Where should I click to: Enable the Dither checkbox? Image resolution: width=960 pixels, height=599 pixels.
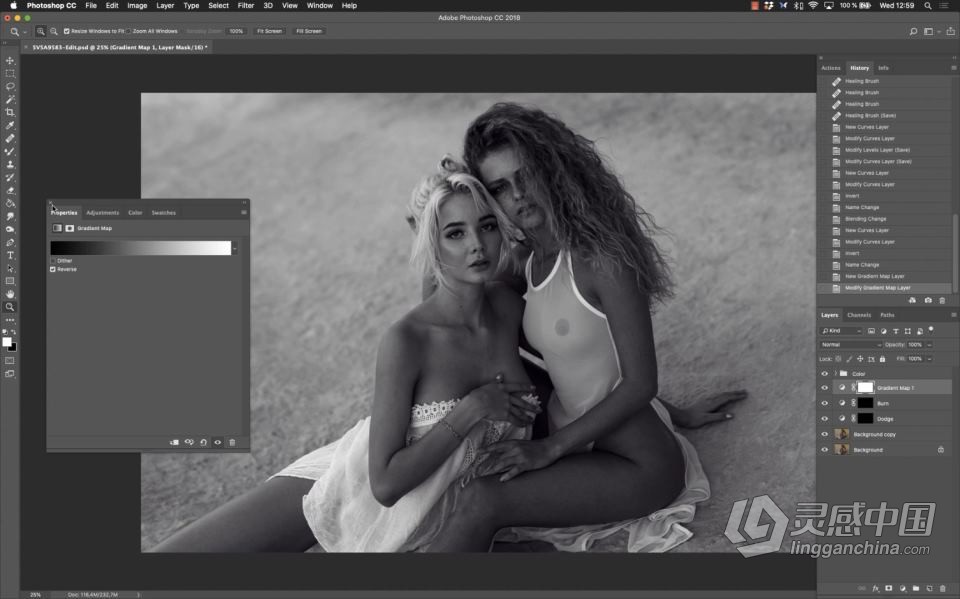click(x=54, y=261)
